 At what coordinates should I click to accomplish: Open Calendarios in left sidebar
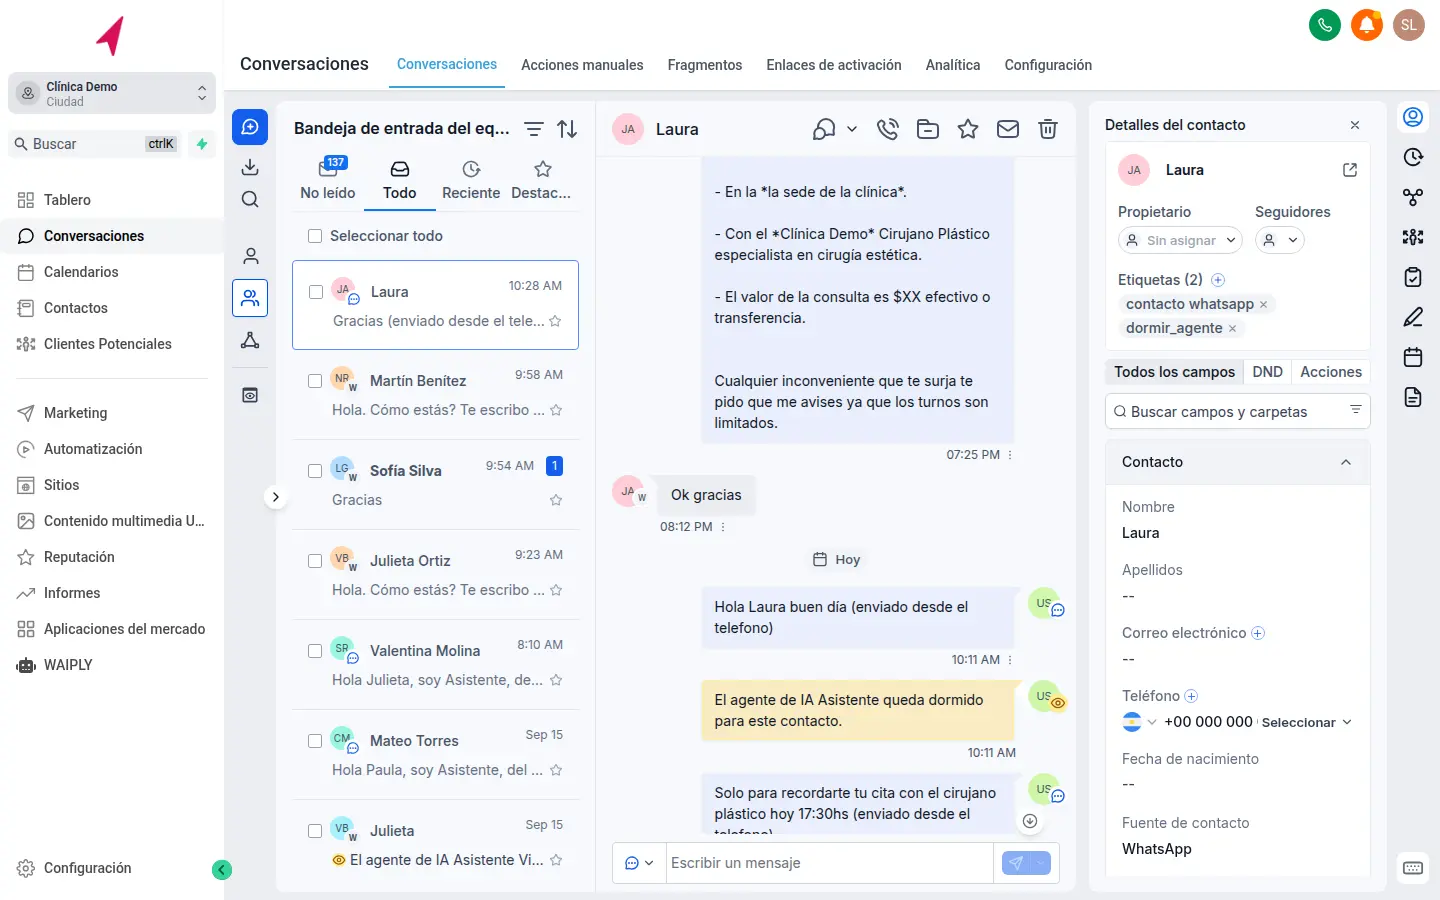(81, 272)
